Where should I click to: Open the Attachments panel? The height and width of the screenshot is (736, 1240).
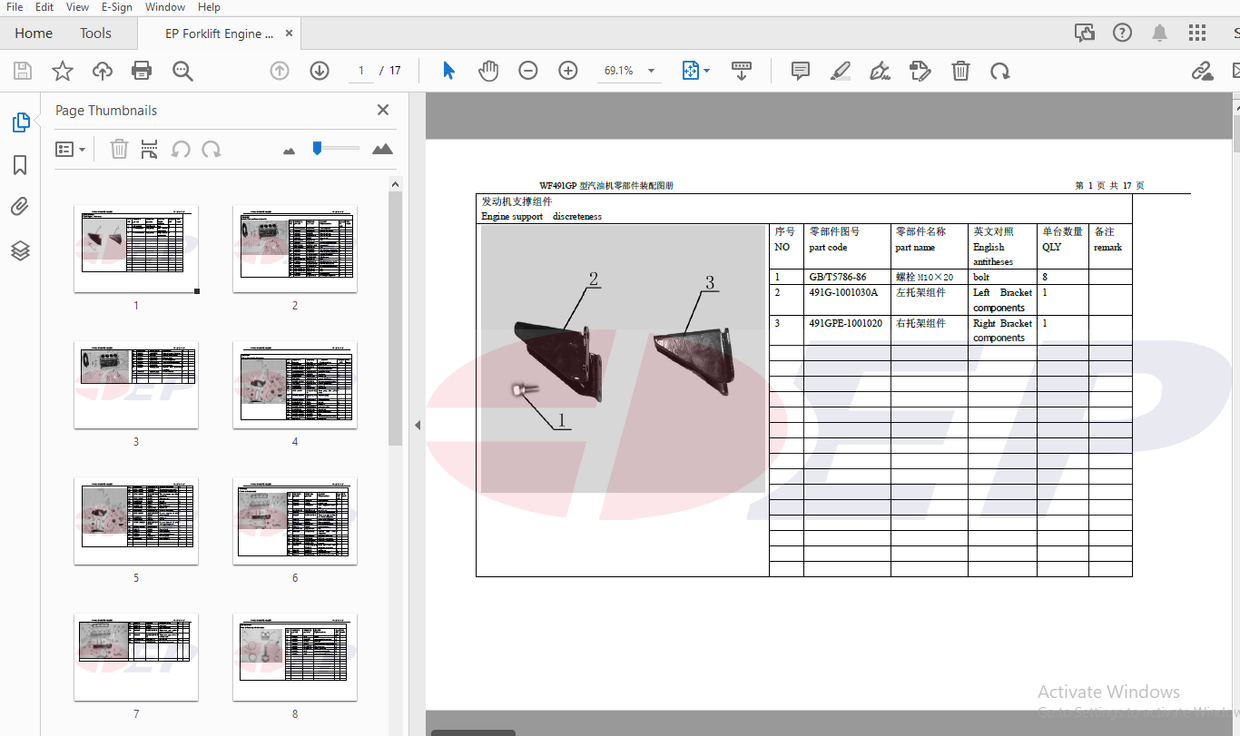pyautogui.click(x=20, y=206)
